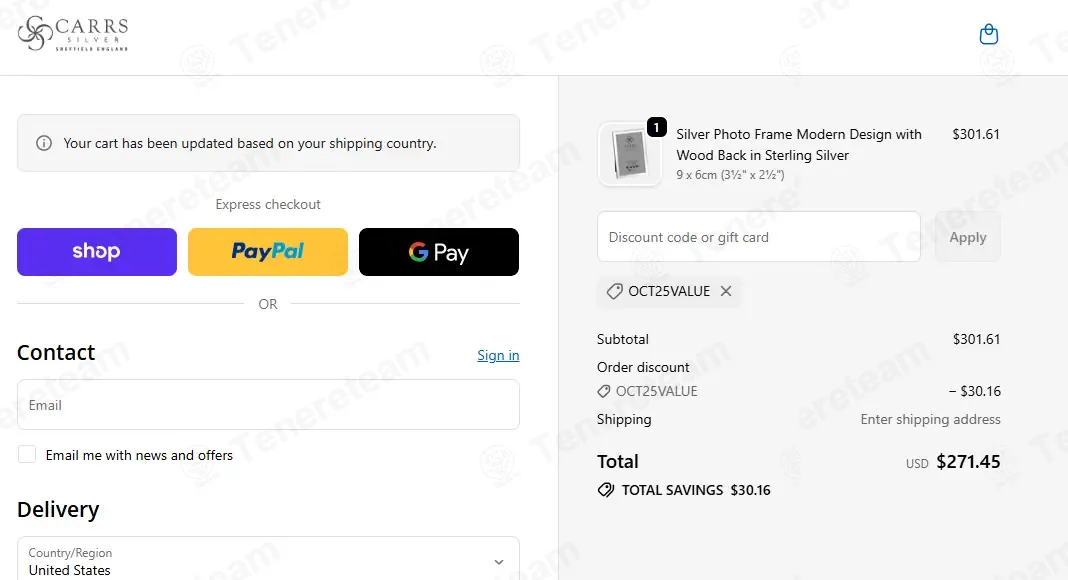Screen dimensions: 1068x580
Task: Pay with Google Pay express checkout
Action: click(x=438, y=252)
